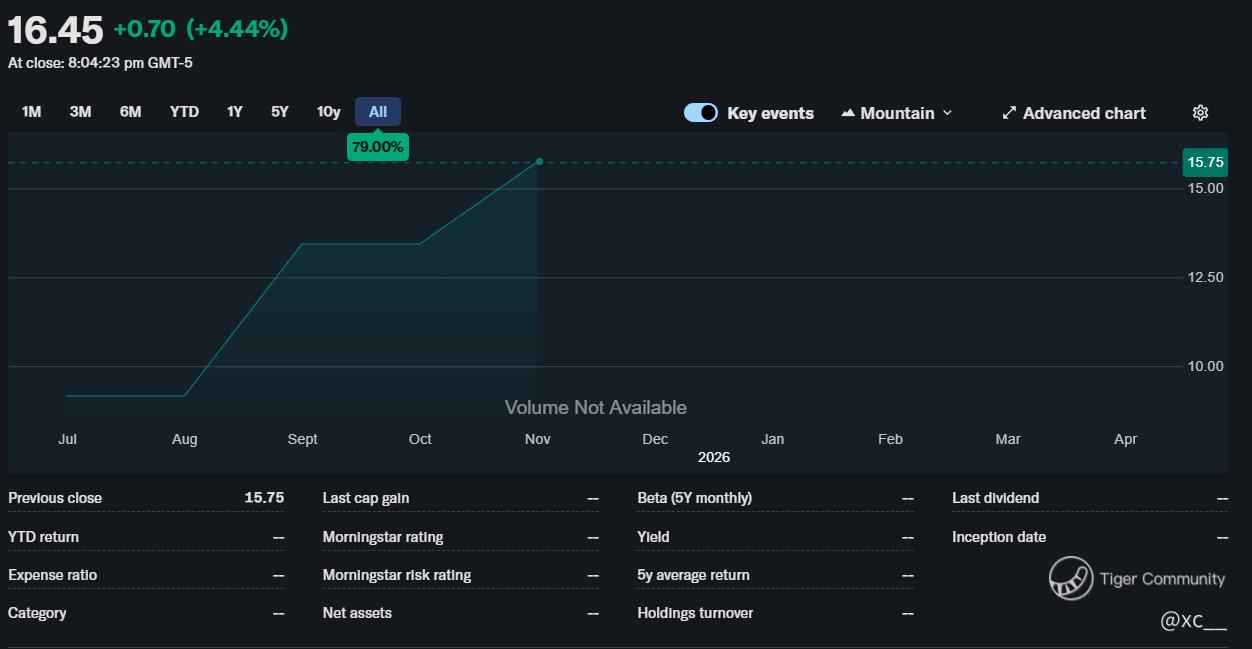Switch to the 10y range
The width and height of the screenshot is (1252, 649).
click(x=328, y=112)
